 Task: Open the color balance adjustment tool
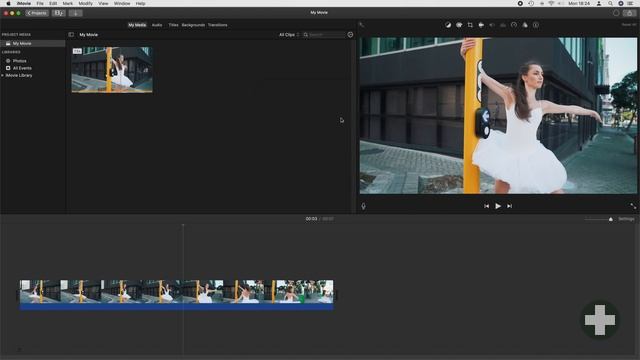(448, 25)
